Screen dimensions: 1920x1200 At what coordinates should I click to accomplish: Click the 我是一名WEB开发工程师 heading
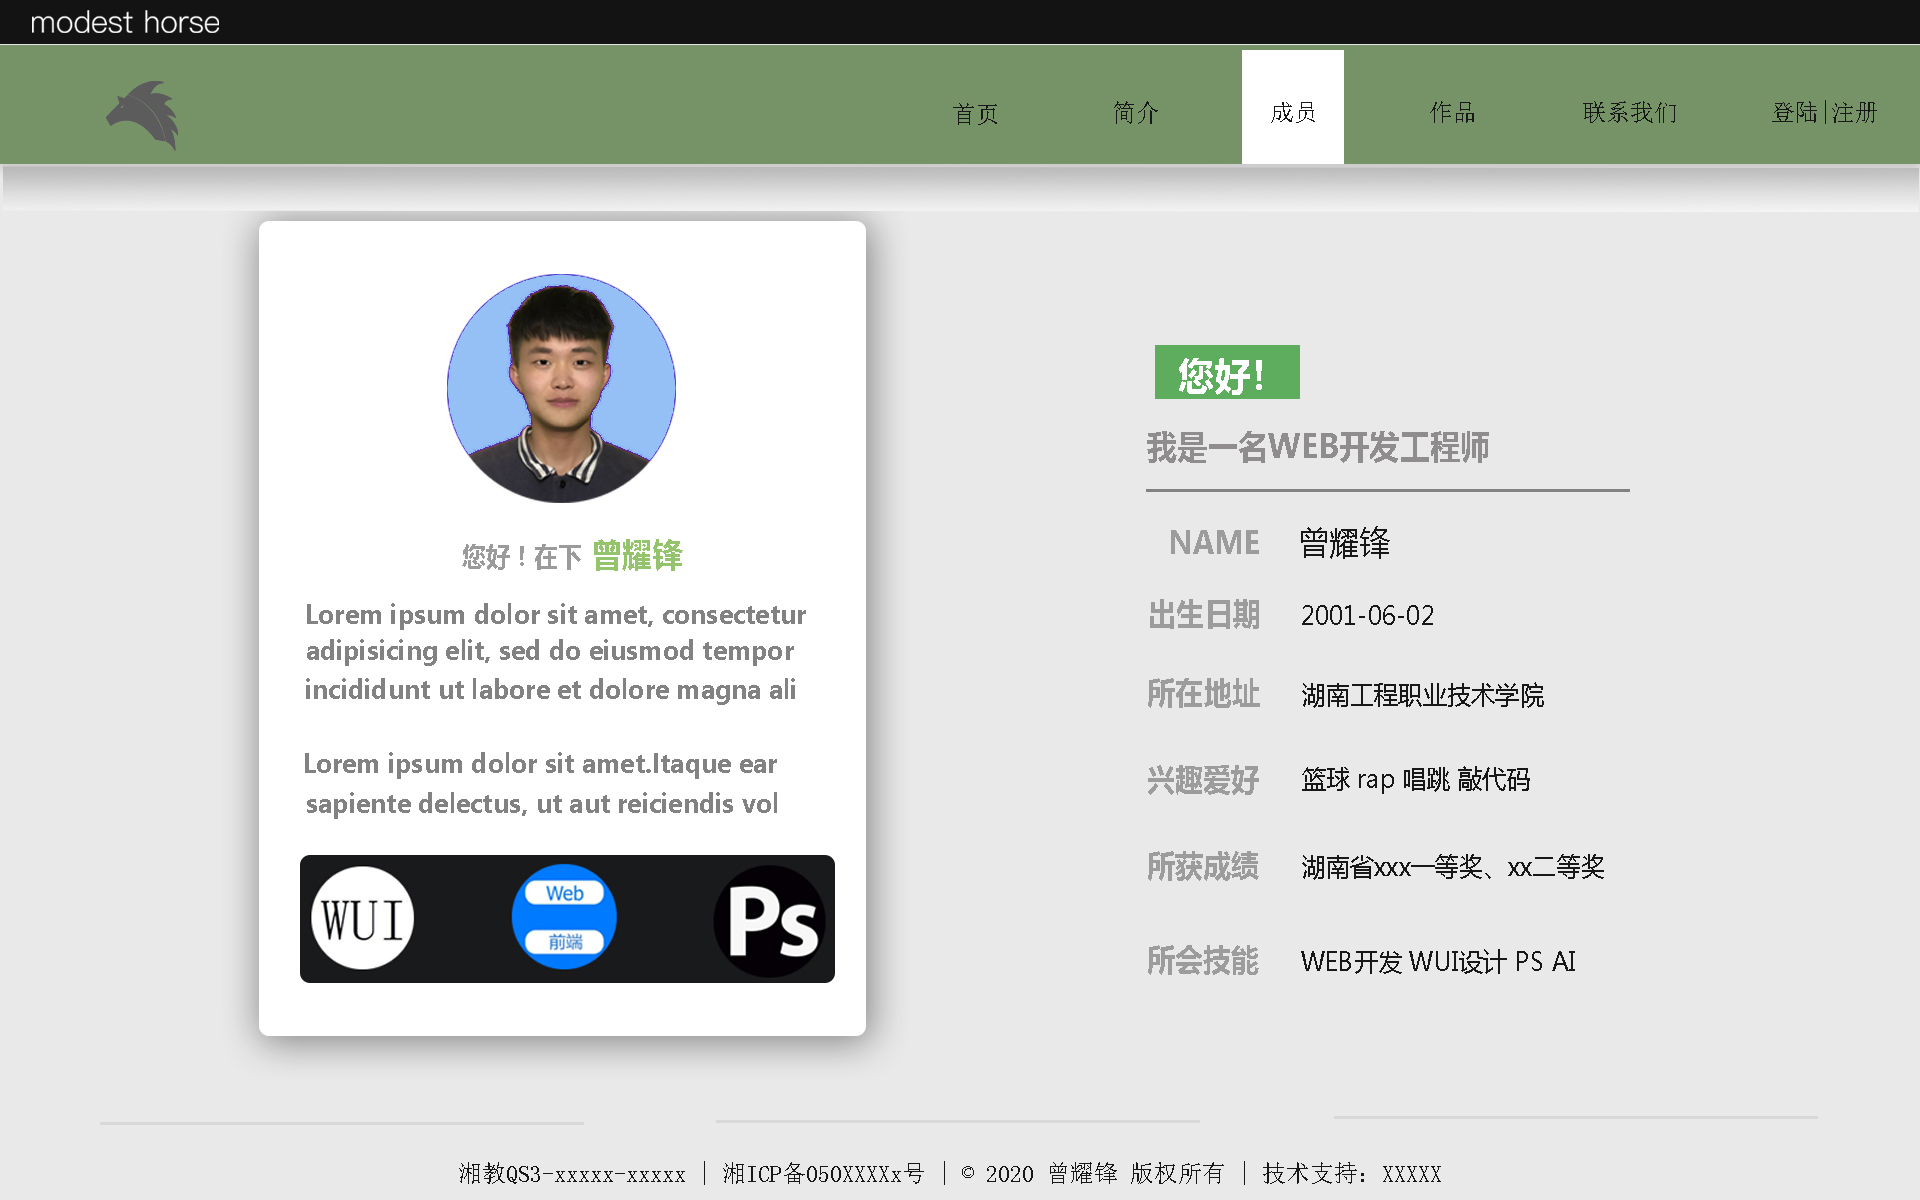1317,447
